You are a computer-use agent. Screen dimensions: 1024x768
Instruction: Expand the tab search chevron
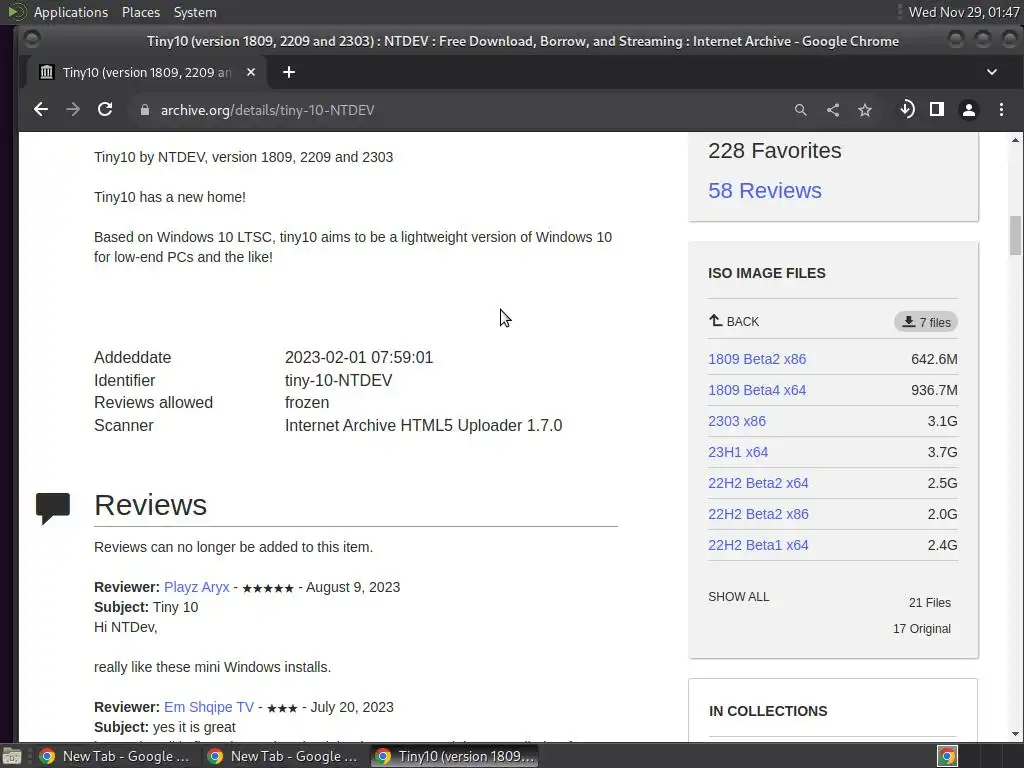tap(992, 72)
